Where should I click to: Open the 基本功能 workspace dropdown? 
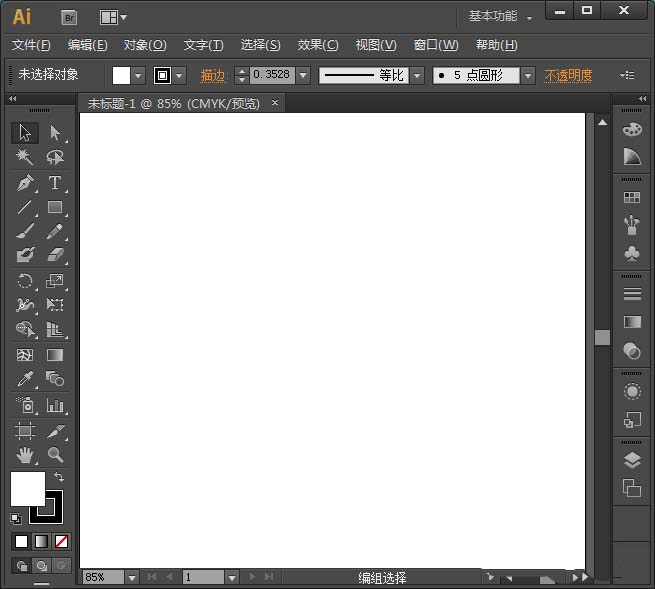(x=500, y=16)
